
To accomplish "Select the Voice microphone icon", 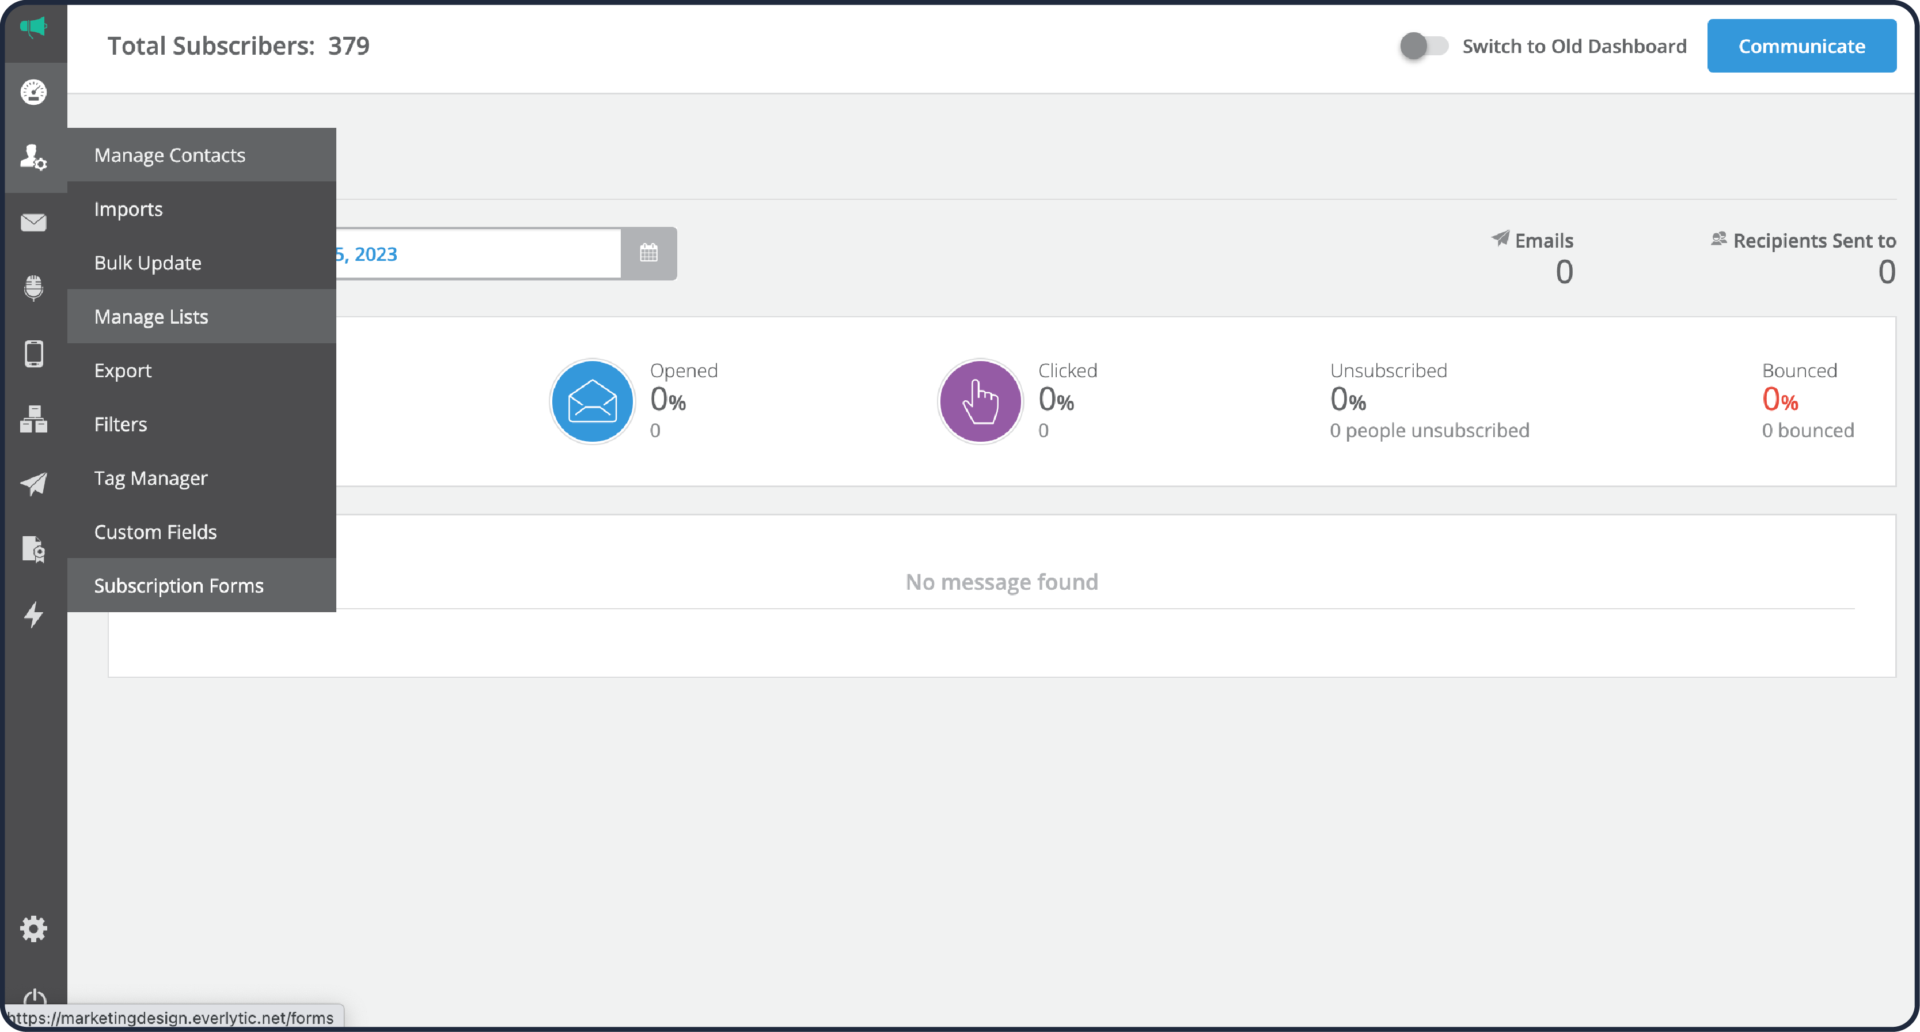I will [x=34, y=288].
